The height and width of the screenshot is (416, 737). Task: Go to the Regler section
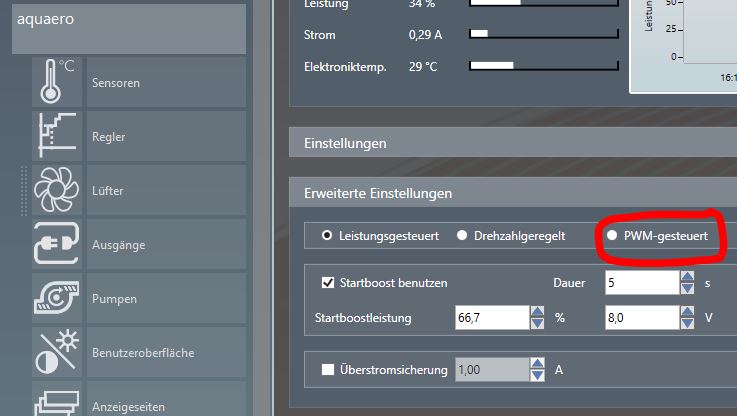(x=166, y=136)
